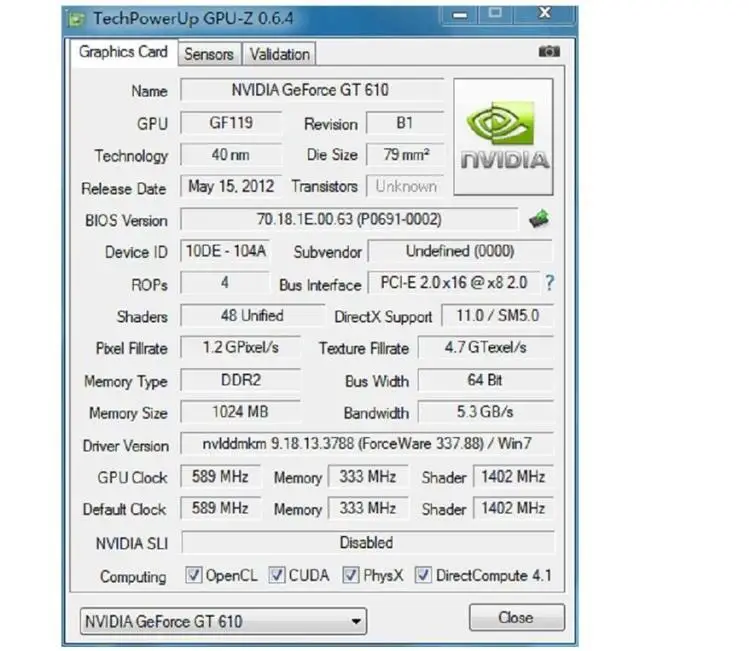Screen dimensions: 749x651
Task: Open the NVIDIA GeForce GT 610 dropdown
Action: (x=223, y=621)
